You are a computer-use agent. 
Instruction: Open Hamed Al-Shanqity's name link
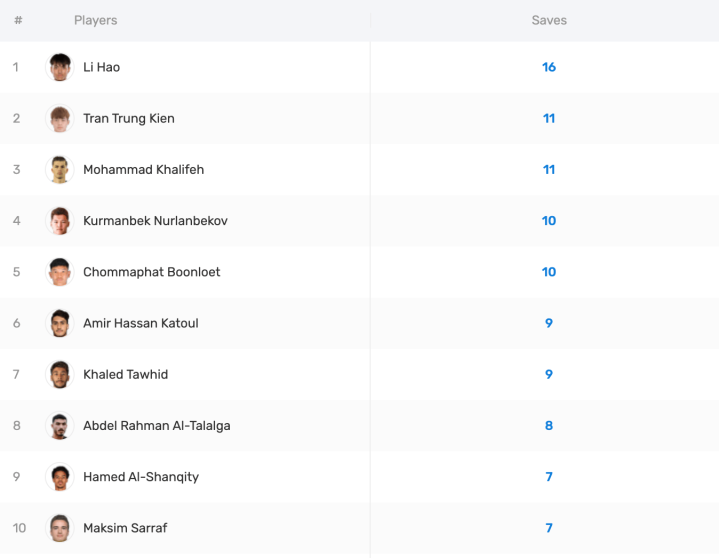140,477
